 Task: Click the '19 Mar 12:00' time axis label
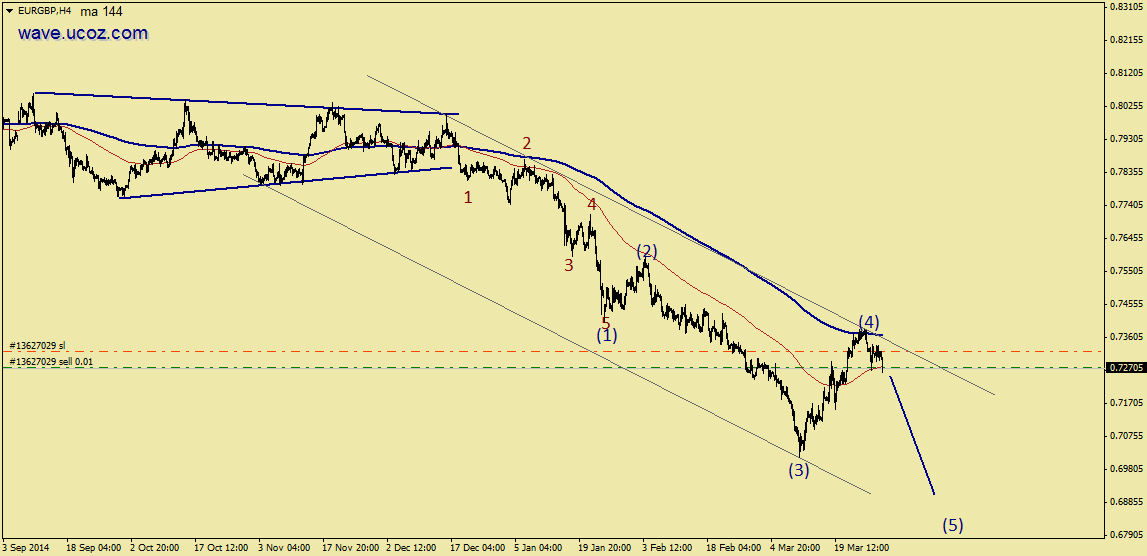point(863,548)
